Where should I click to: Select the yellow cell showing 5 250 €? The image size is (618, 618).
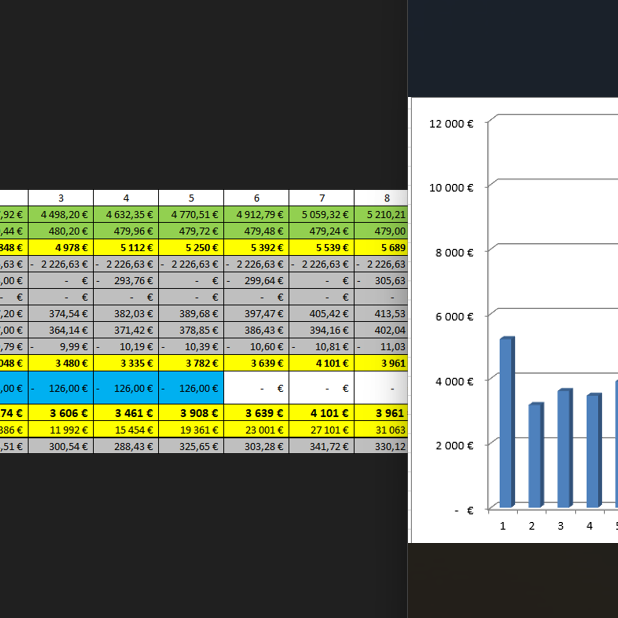pos(191,247)
